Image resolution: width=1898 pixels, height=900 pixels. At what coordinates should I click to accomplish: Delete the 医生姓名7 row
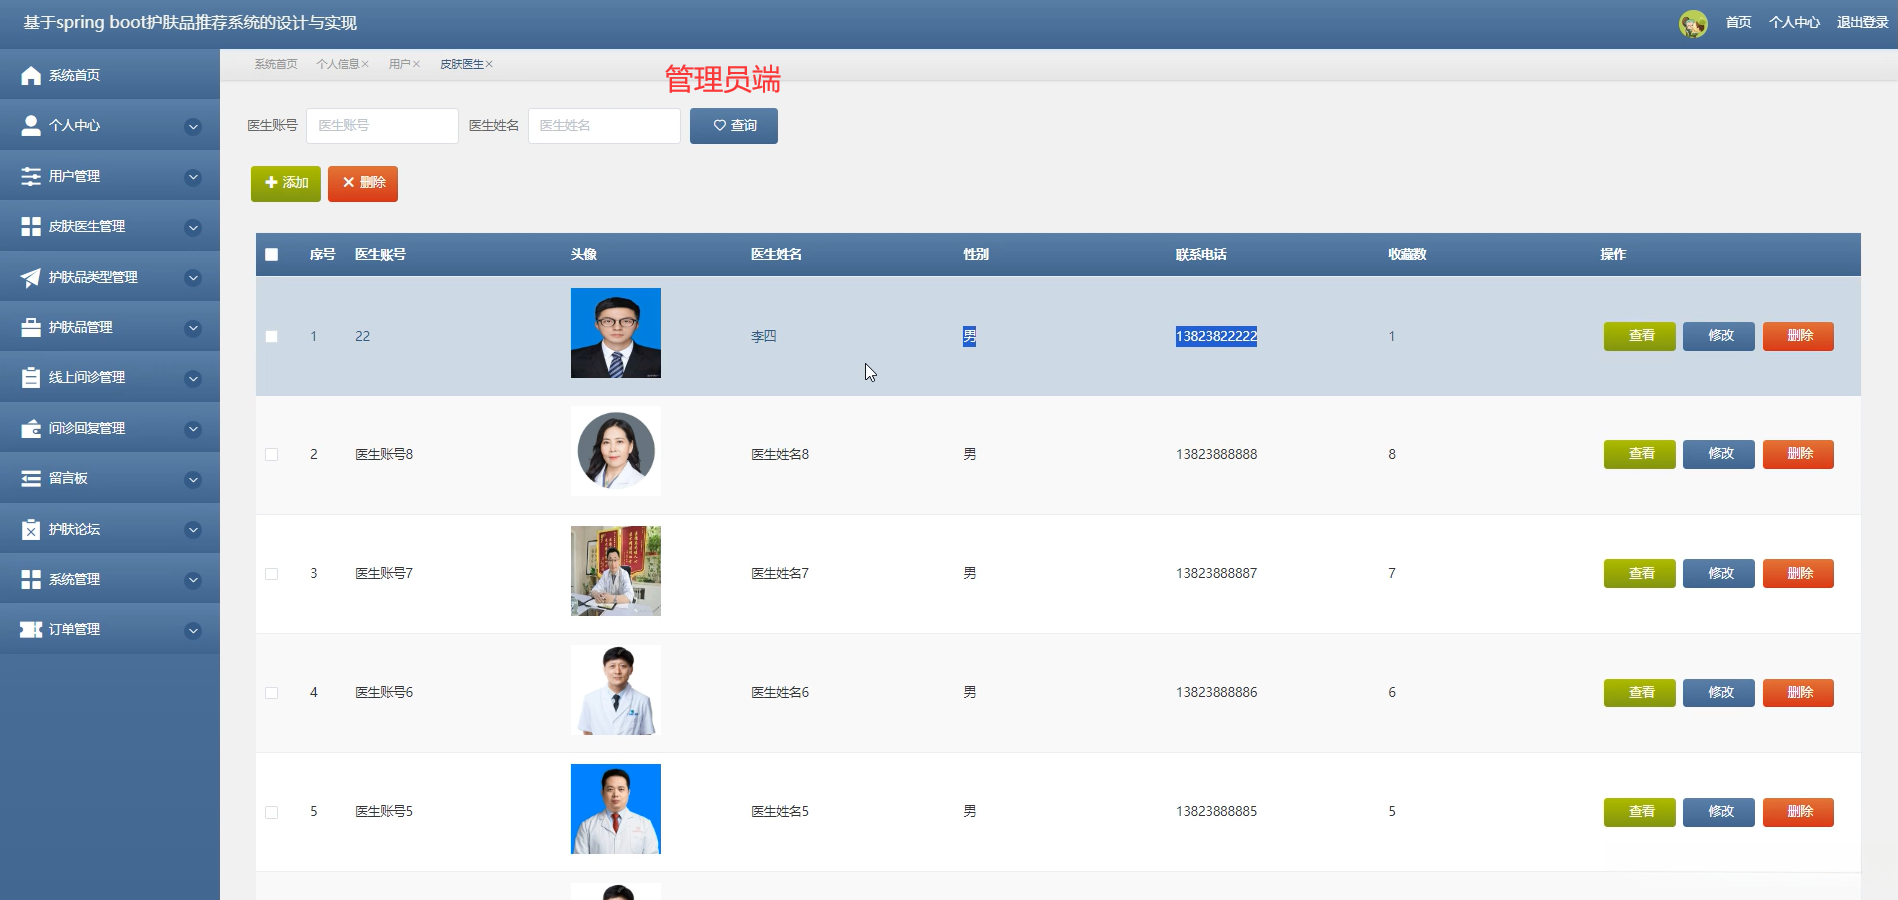1798,573
